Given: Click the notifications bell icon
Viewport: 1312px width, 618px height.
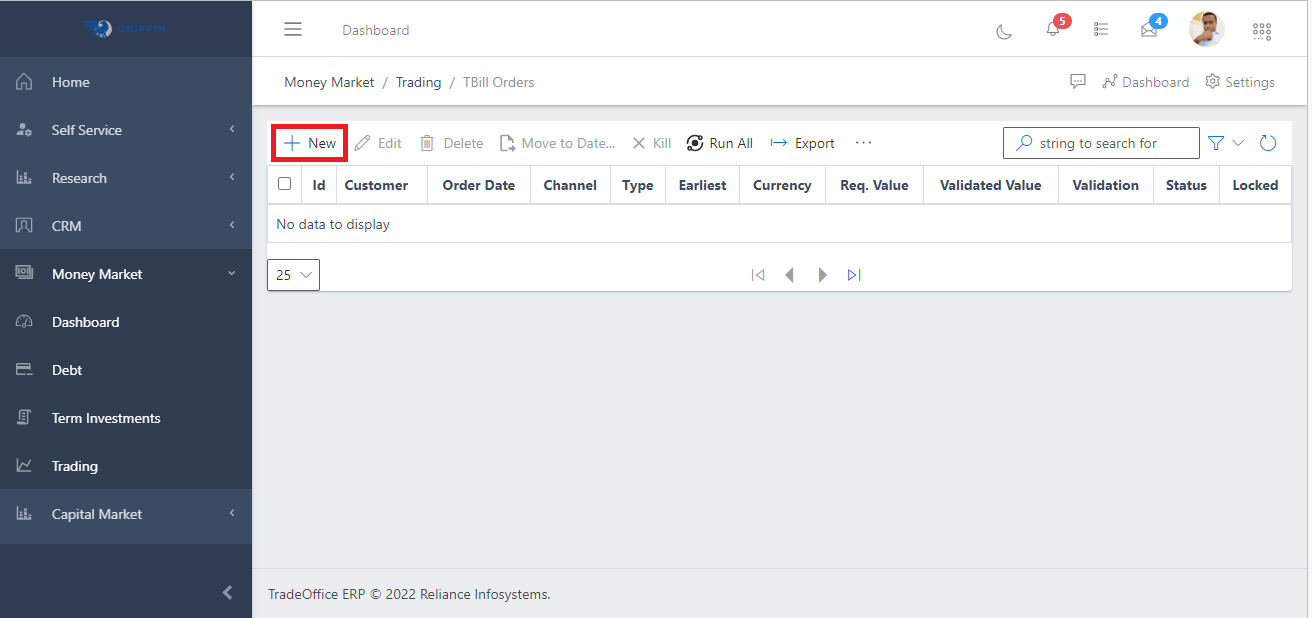Looking at the screenshot, I should [1053, 30].
